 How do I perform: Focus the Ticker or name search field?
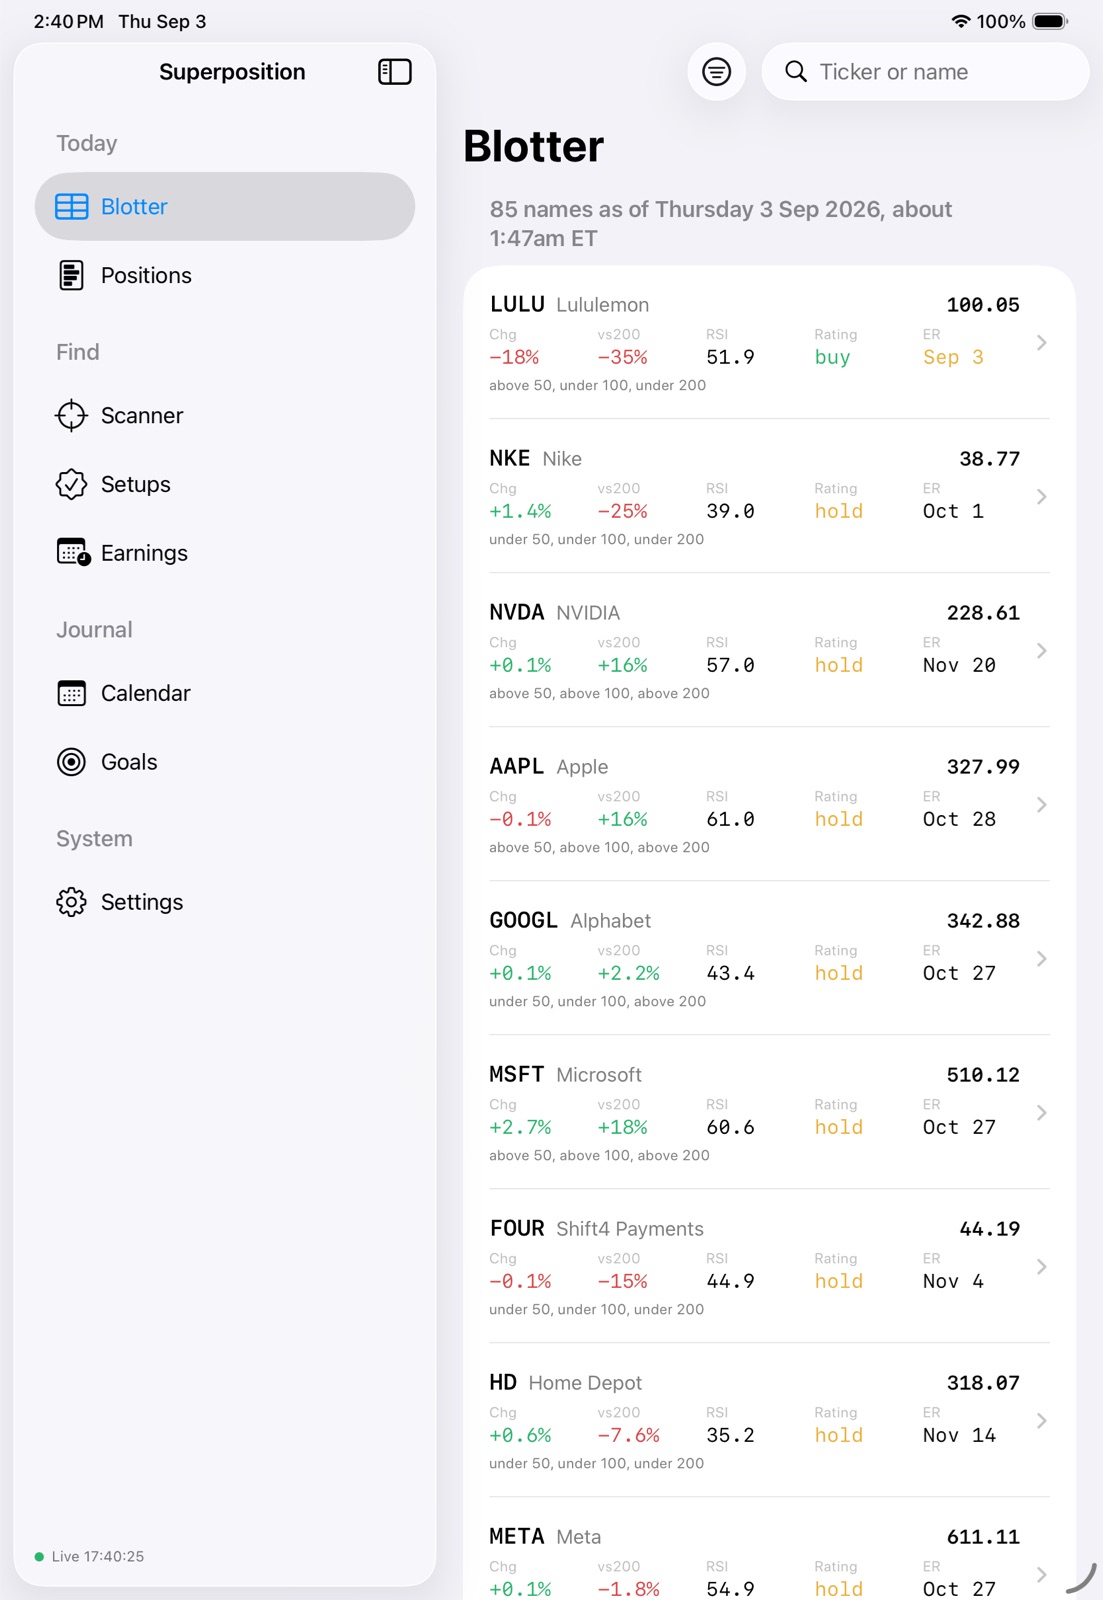[925, 72]
